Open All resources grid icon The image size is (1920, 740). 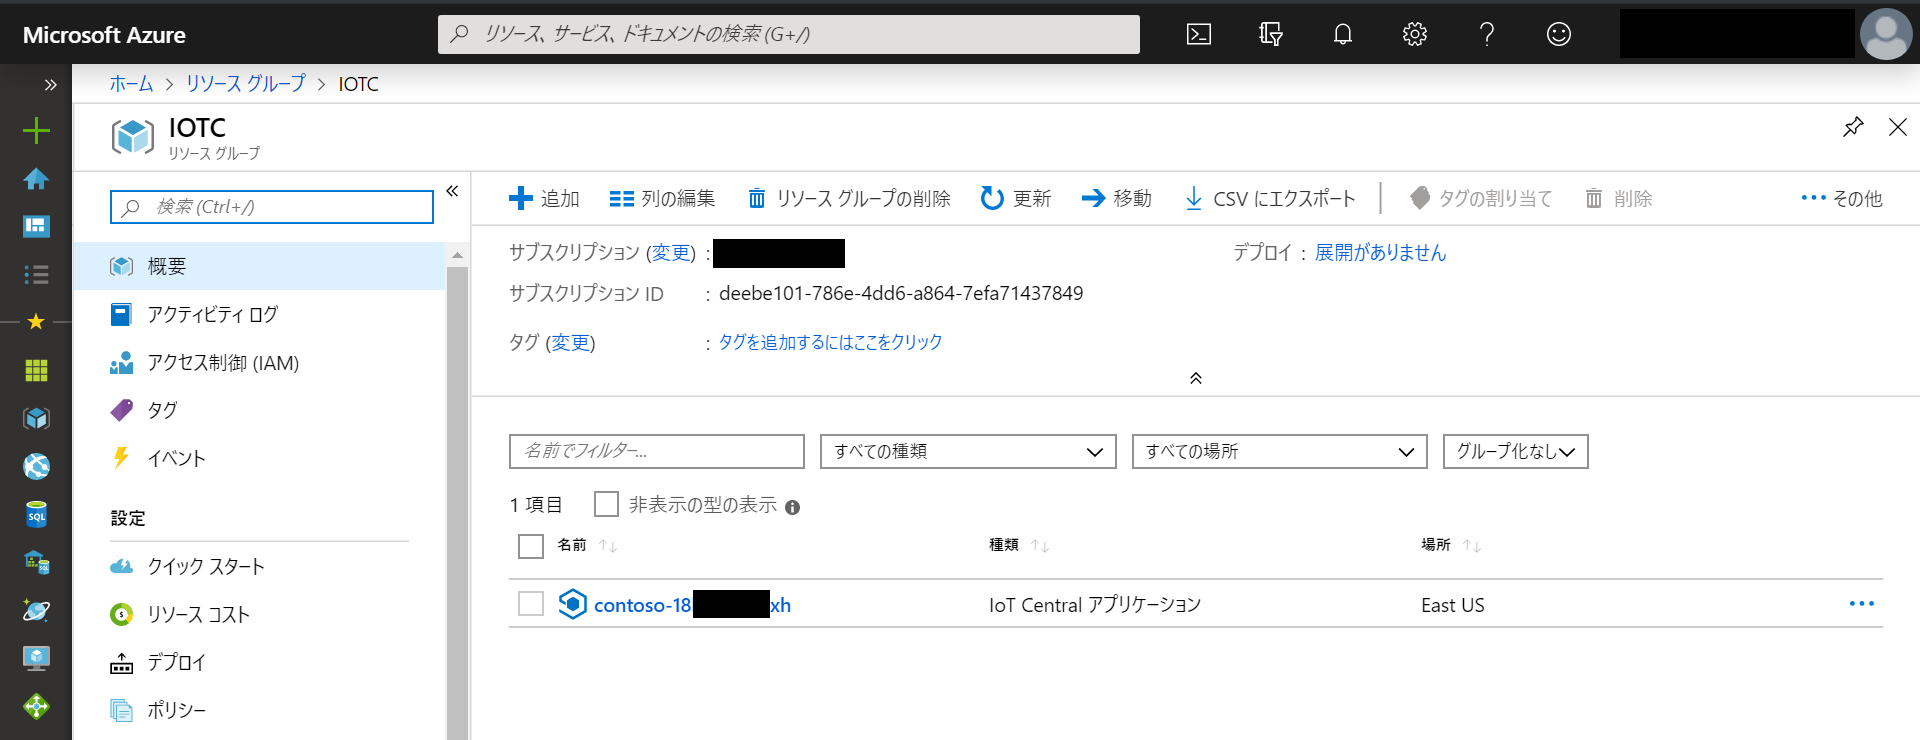[36, 370]
